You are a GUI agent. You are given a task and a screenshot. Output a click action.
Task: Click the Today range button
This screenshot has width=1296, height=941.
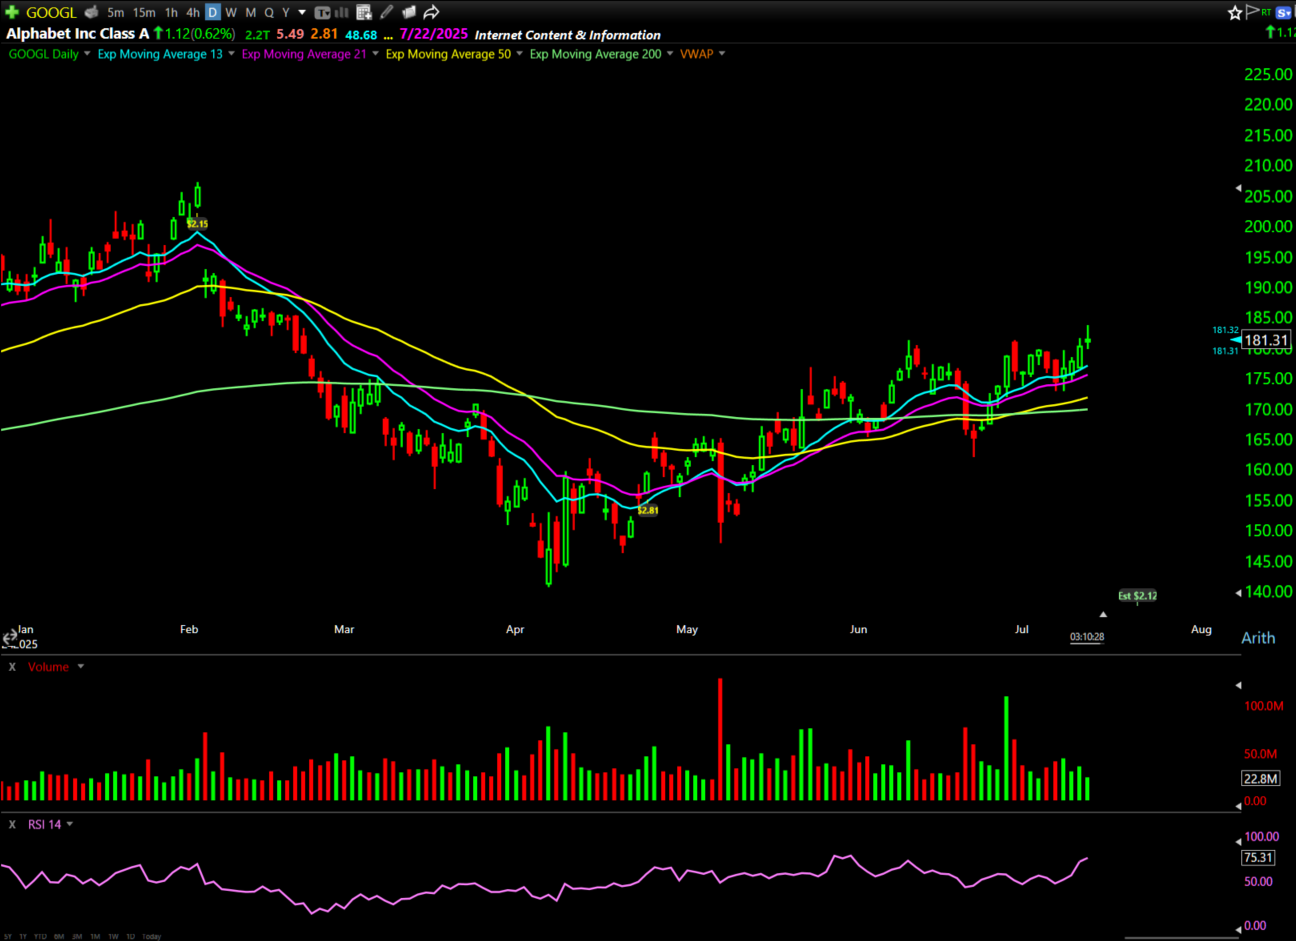coord(151,937)
